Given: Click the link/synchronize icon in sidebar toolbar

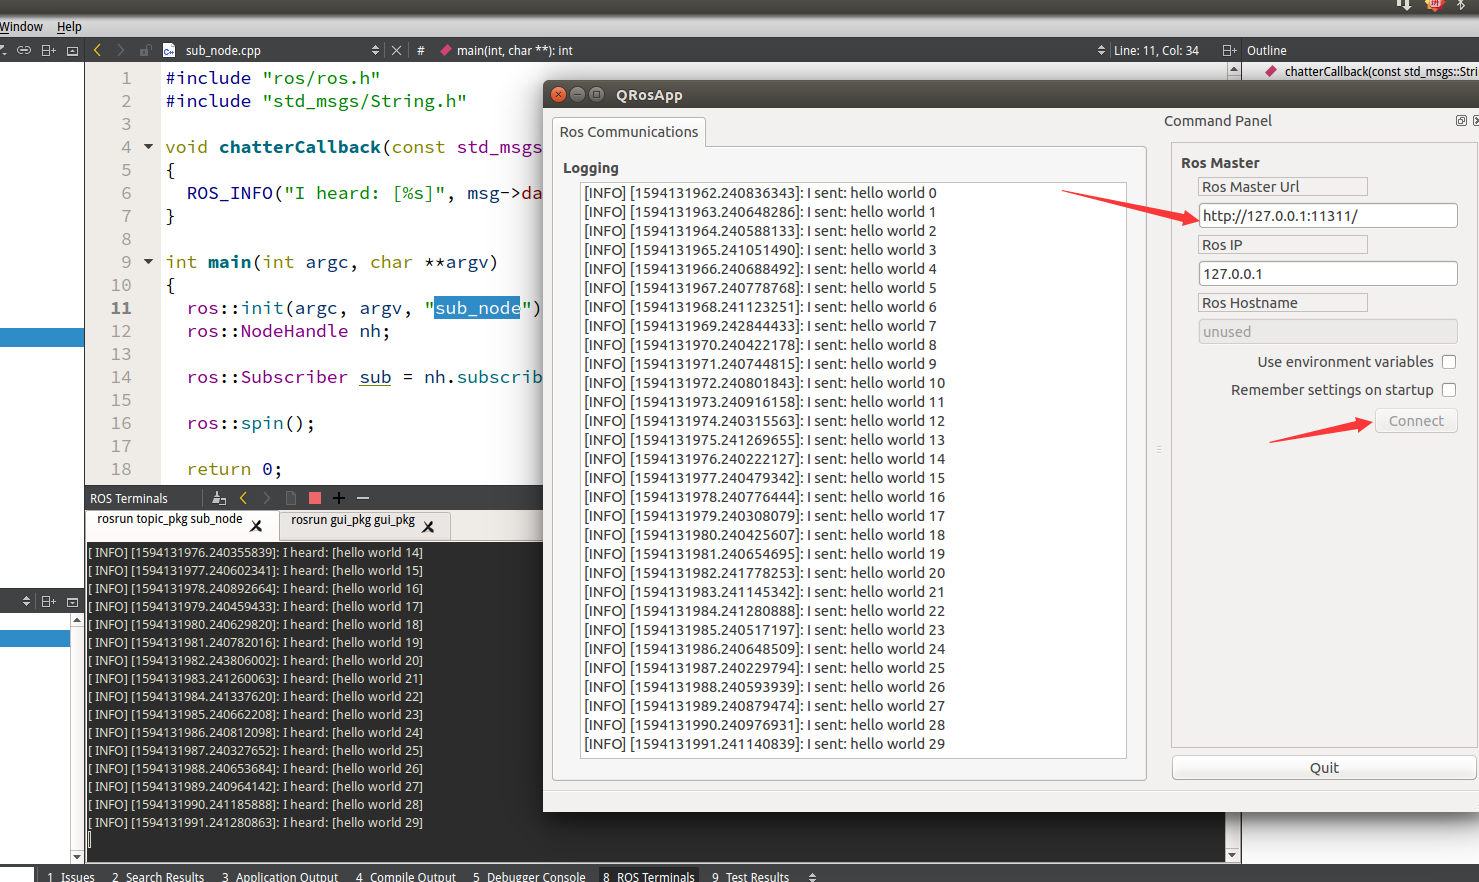Looking at the screenshot, I should [x=24, y=50].
